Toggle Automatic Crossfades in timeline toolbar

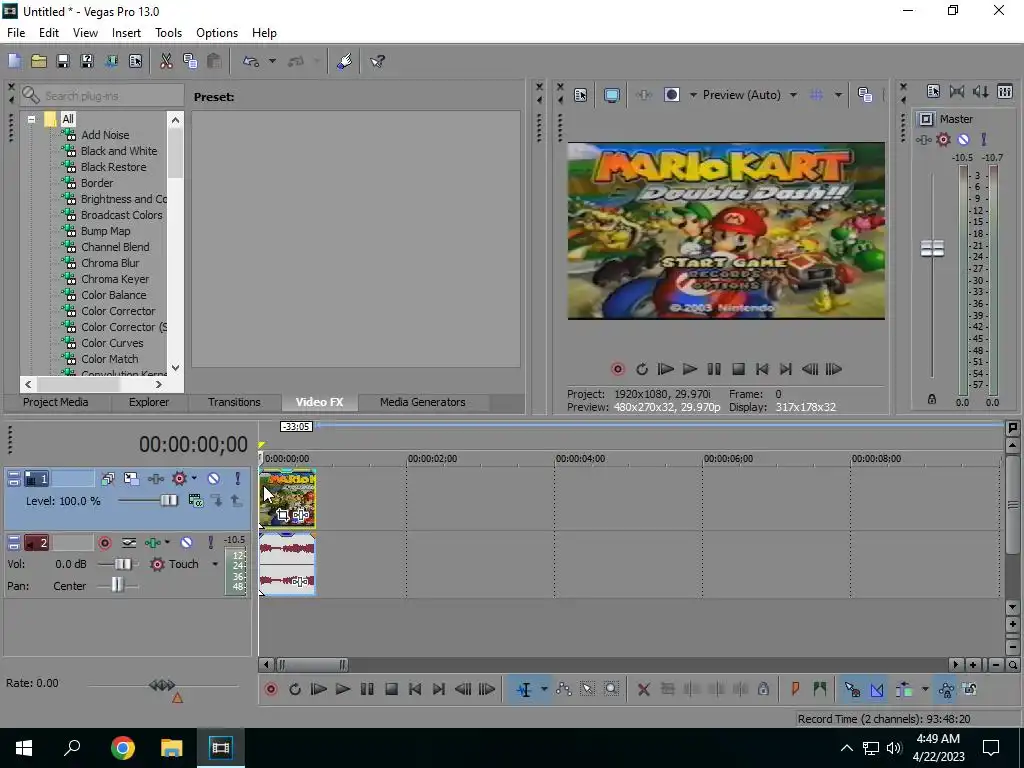(876, 690)
